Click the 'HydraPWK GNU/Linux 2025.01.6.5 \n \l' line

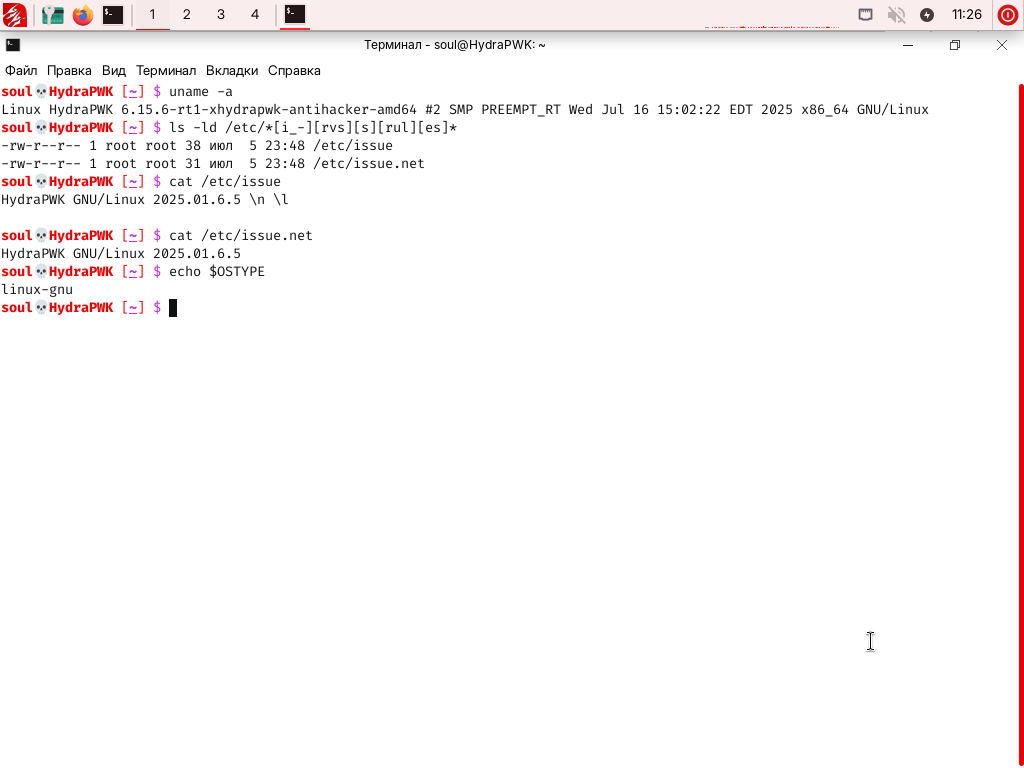(145, 200)
